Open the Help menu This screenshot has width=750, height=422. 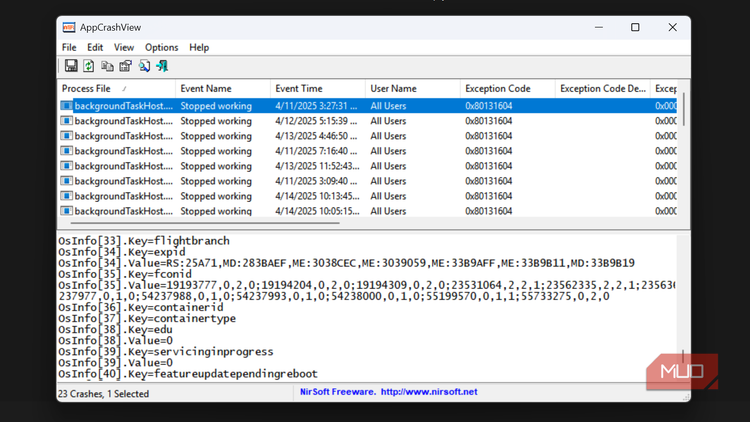pyautogui.click(x=199, y=47)
